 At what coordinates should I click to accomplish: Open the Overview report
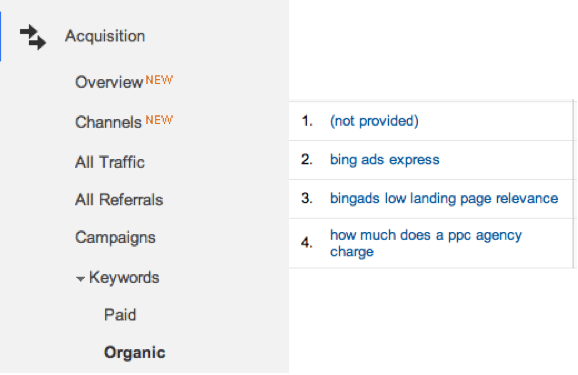109,82
